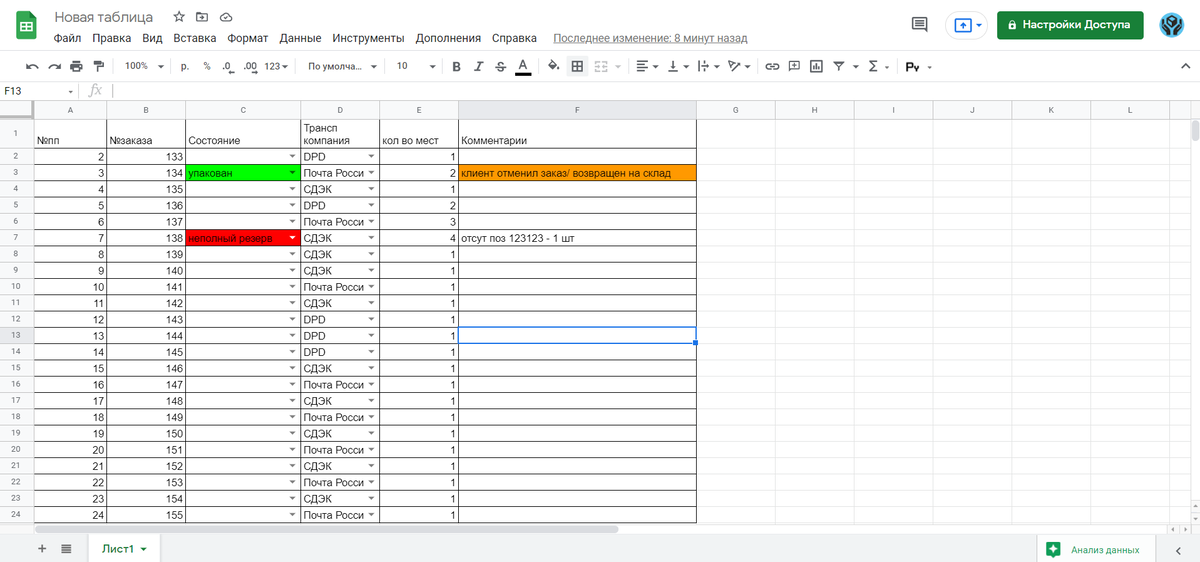The image size is (1200, 562).
Task: Click the input tools Ру icon
Action: pos(913,67)
